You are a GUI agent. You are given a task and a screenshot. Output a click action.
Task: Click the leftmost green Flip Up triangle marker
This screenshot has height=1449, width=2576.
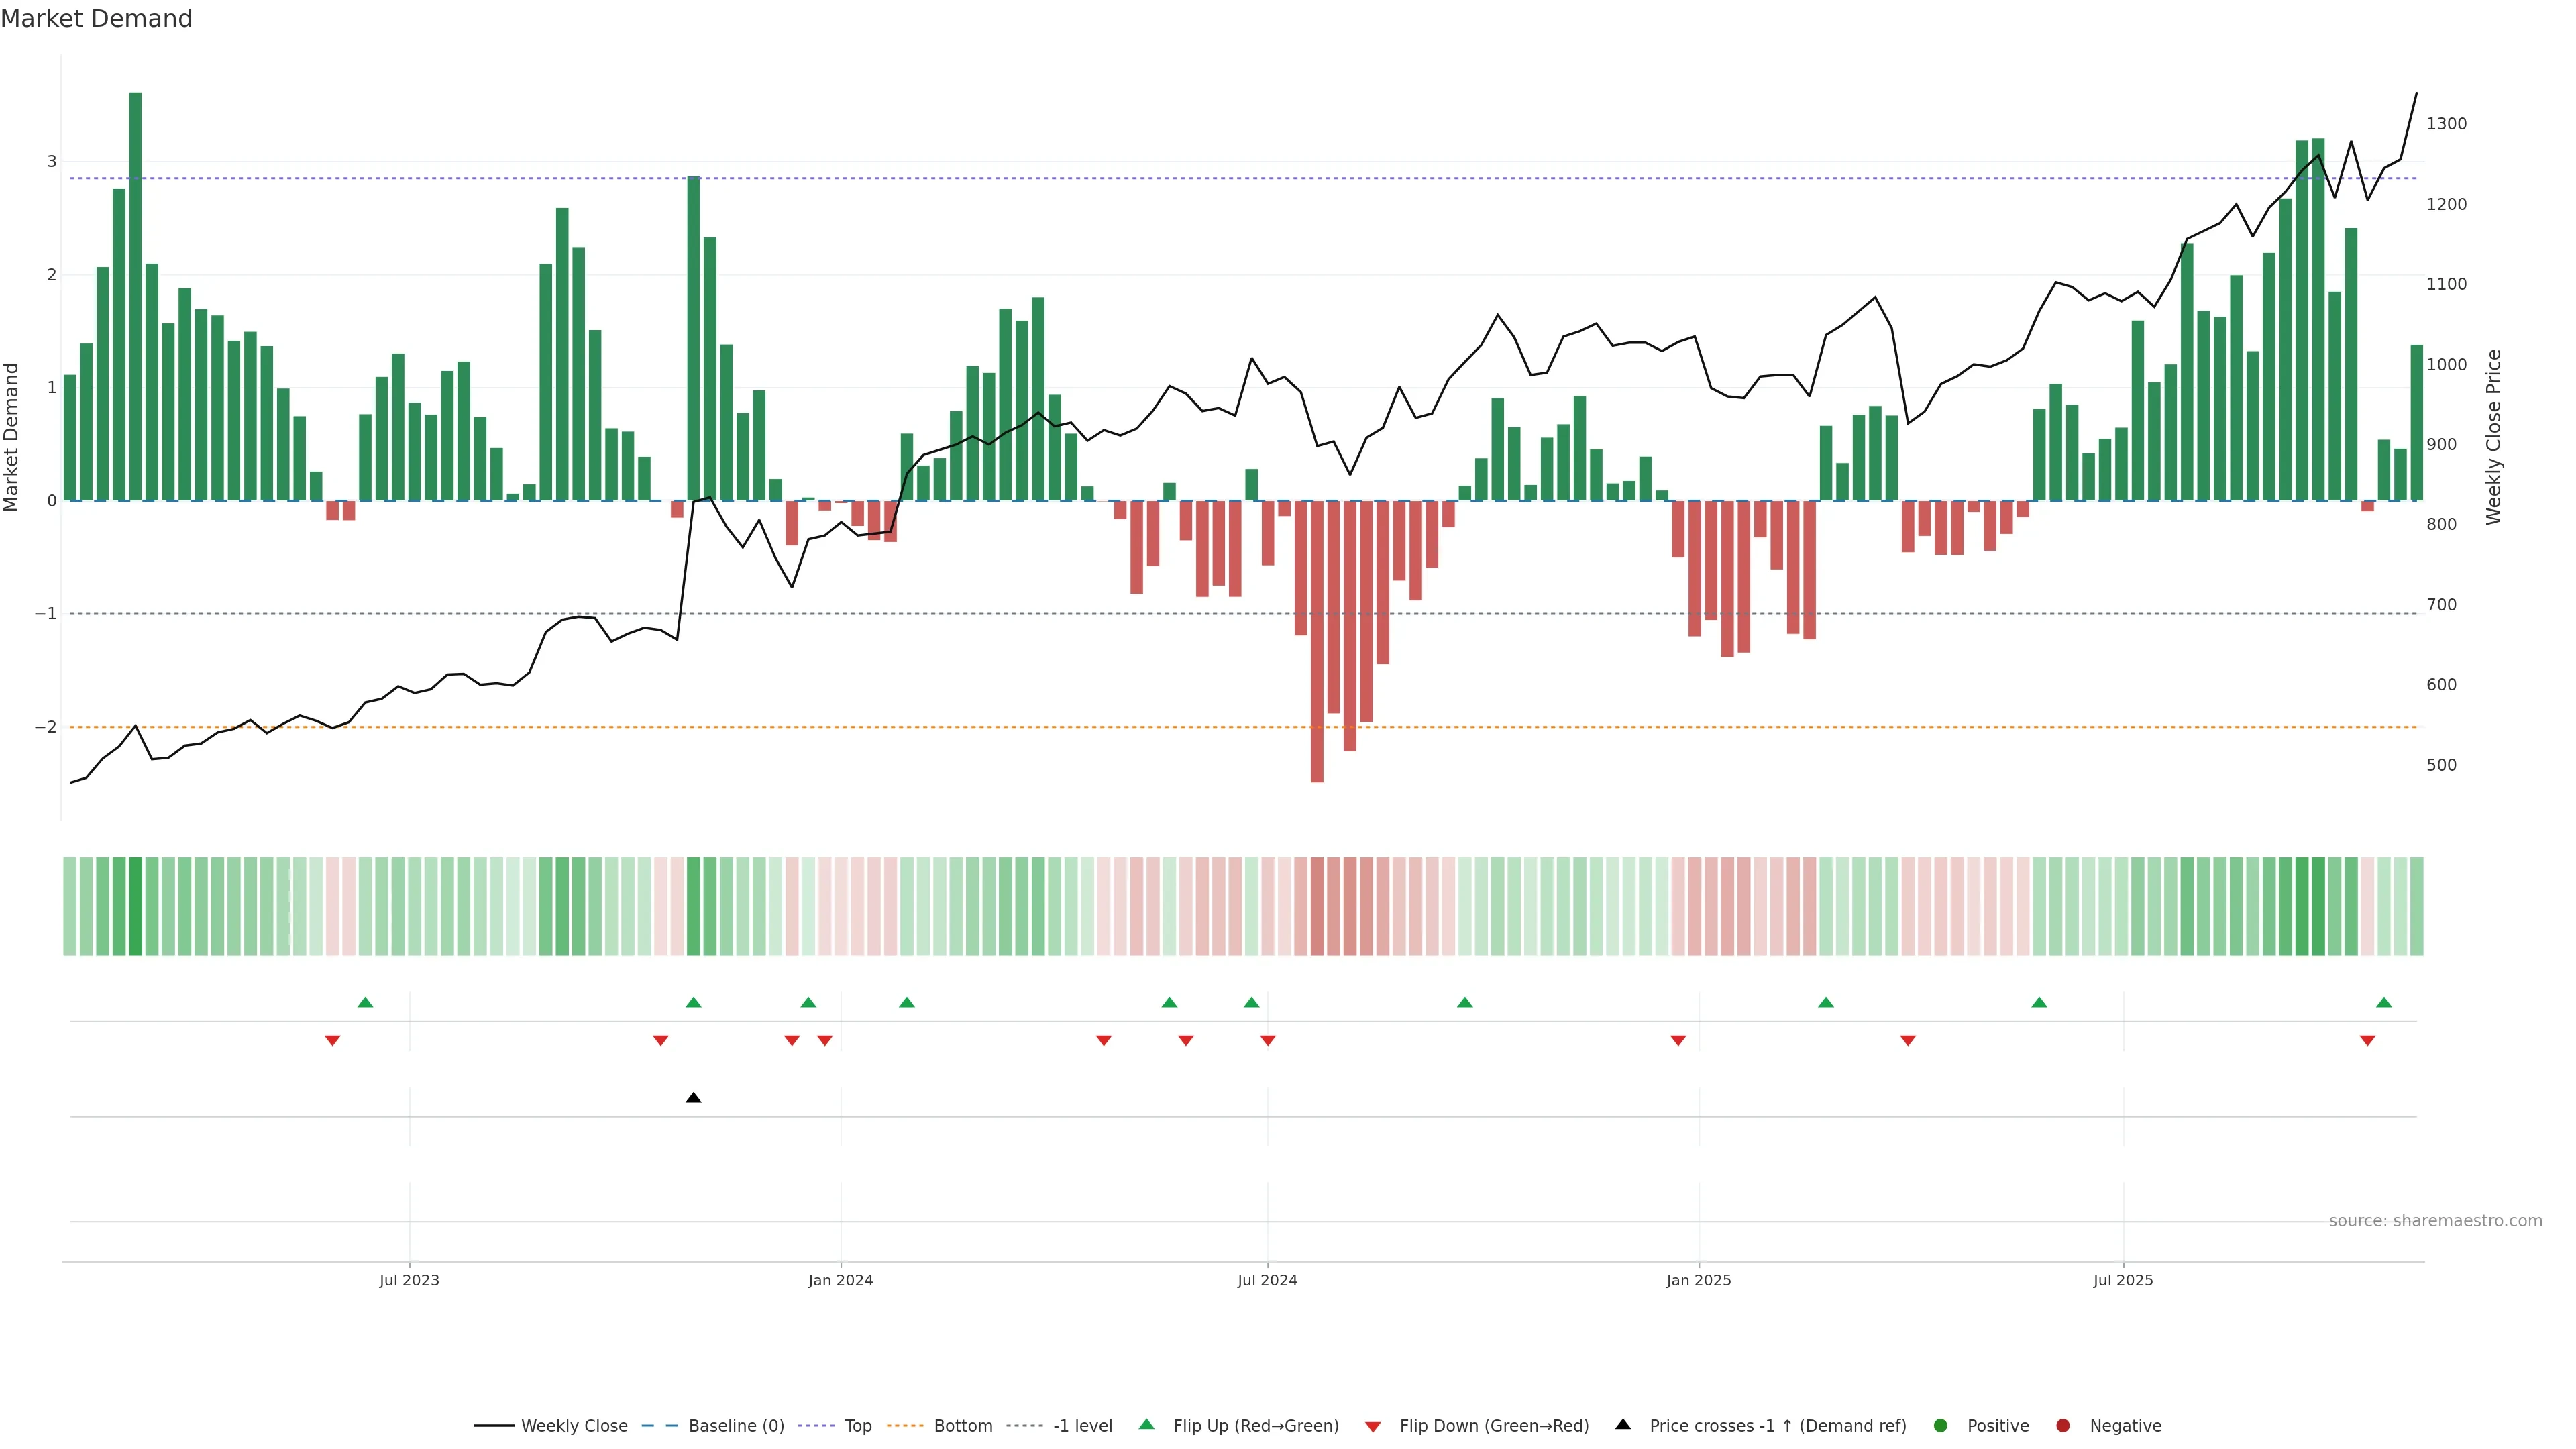(365, 1002)
